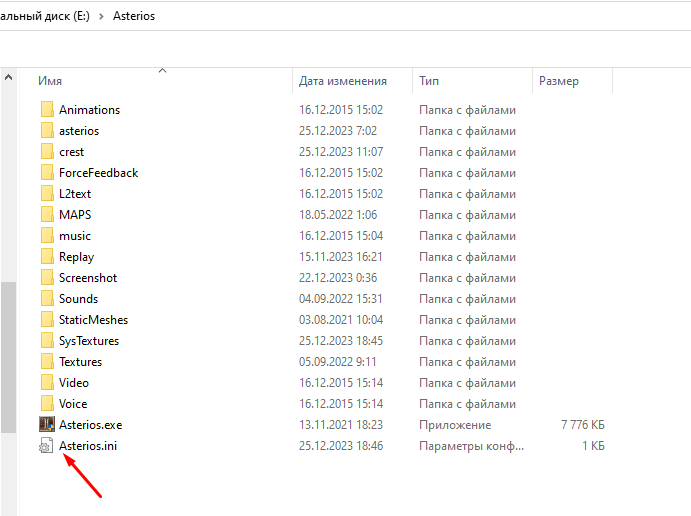Select the Asterios.exe file name

[91, 425]
